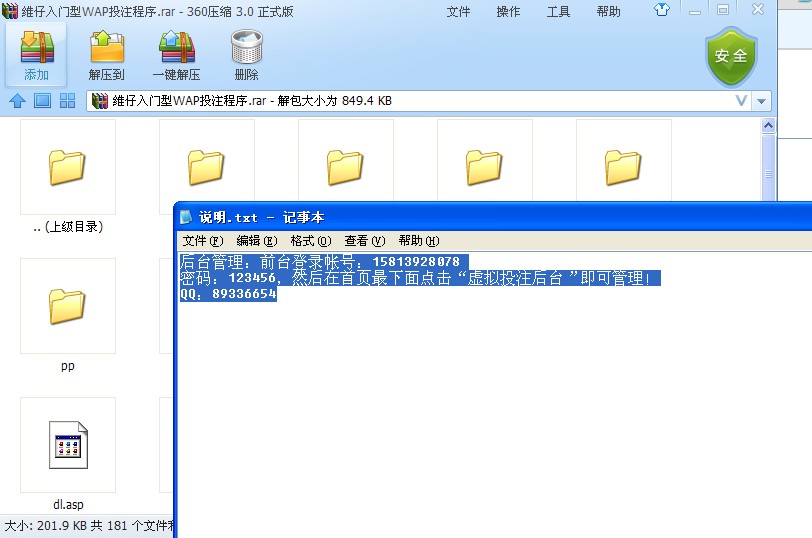Open the 操作 menu in 360压缩
812x538 pixels.
(x=508, y=11)
